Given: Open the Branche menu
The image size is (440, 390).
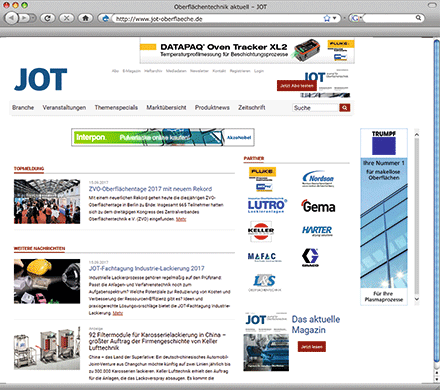Looking at the screenshot, I should 23,107.
